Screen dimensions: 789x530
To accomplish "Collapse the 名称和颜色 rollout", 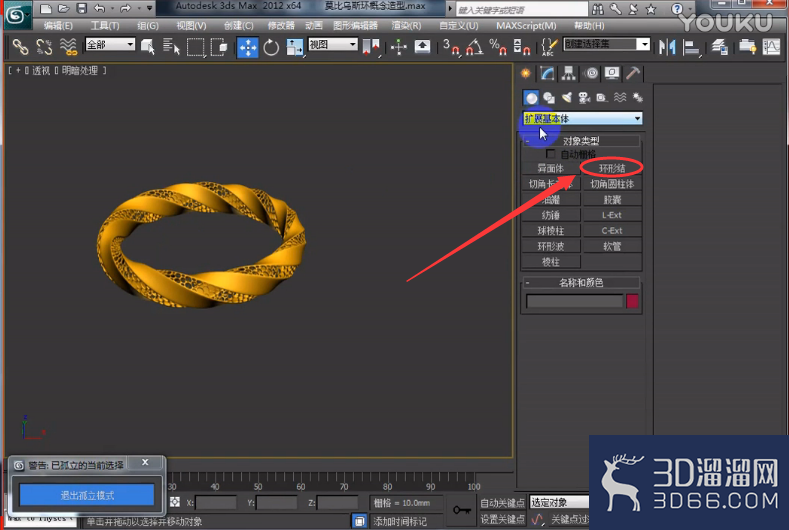I will click(581, 283).
